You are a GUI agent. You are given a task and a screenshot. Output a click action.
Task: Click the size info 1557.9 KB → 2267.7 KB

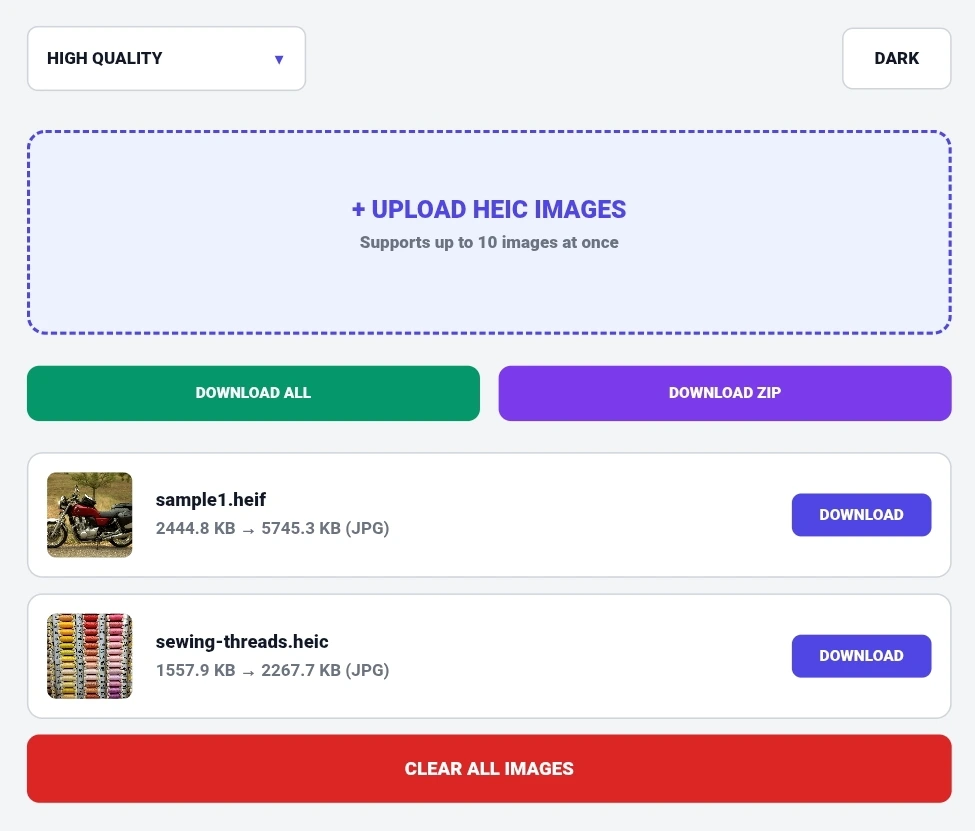pos(272,670)
